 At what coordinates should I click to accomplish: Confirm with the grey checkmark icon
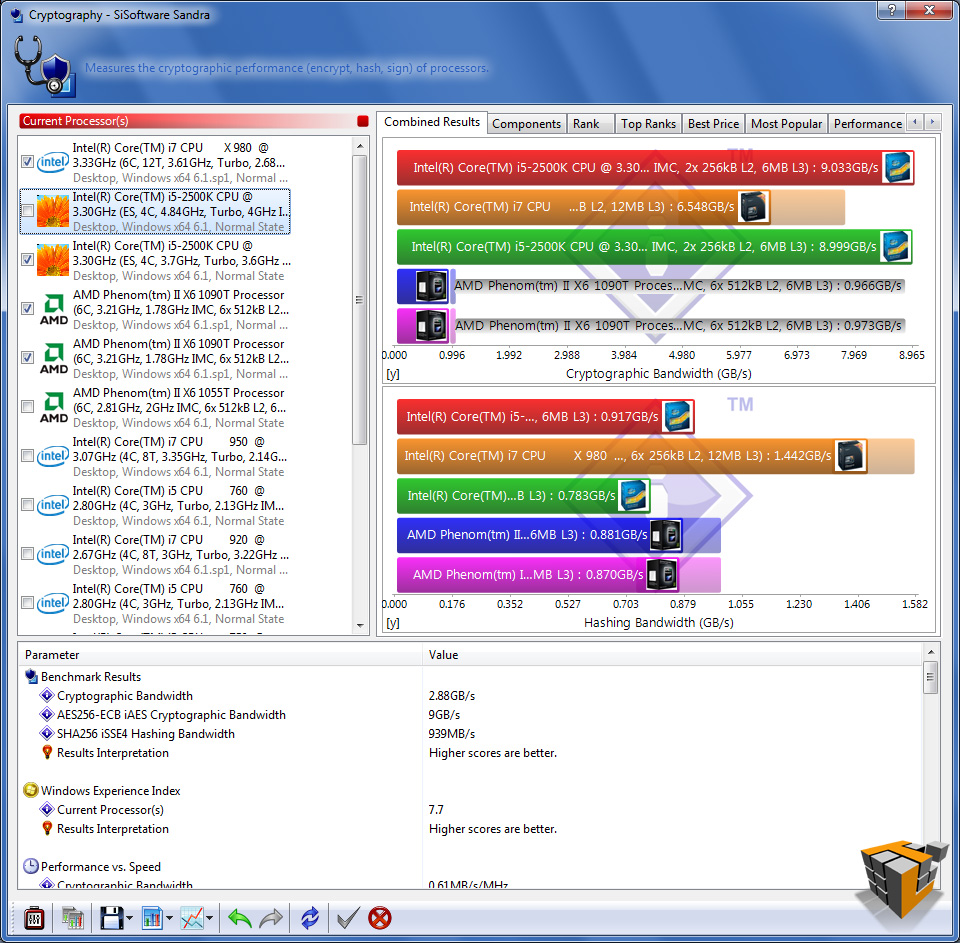tap(348, 918)
